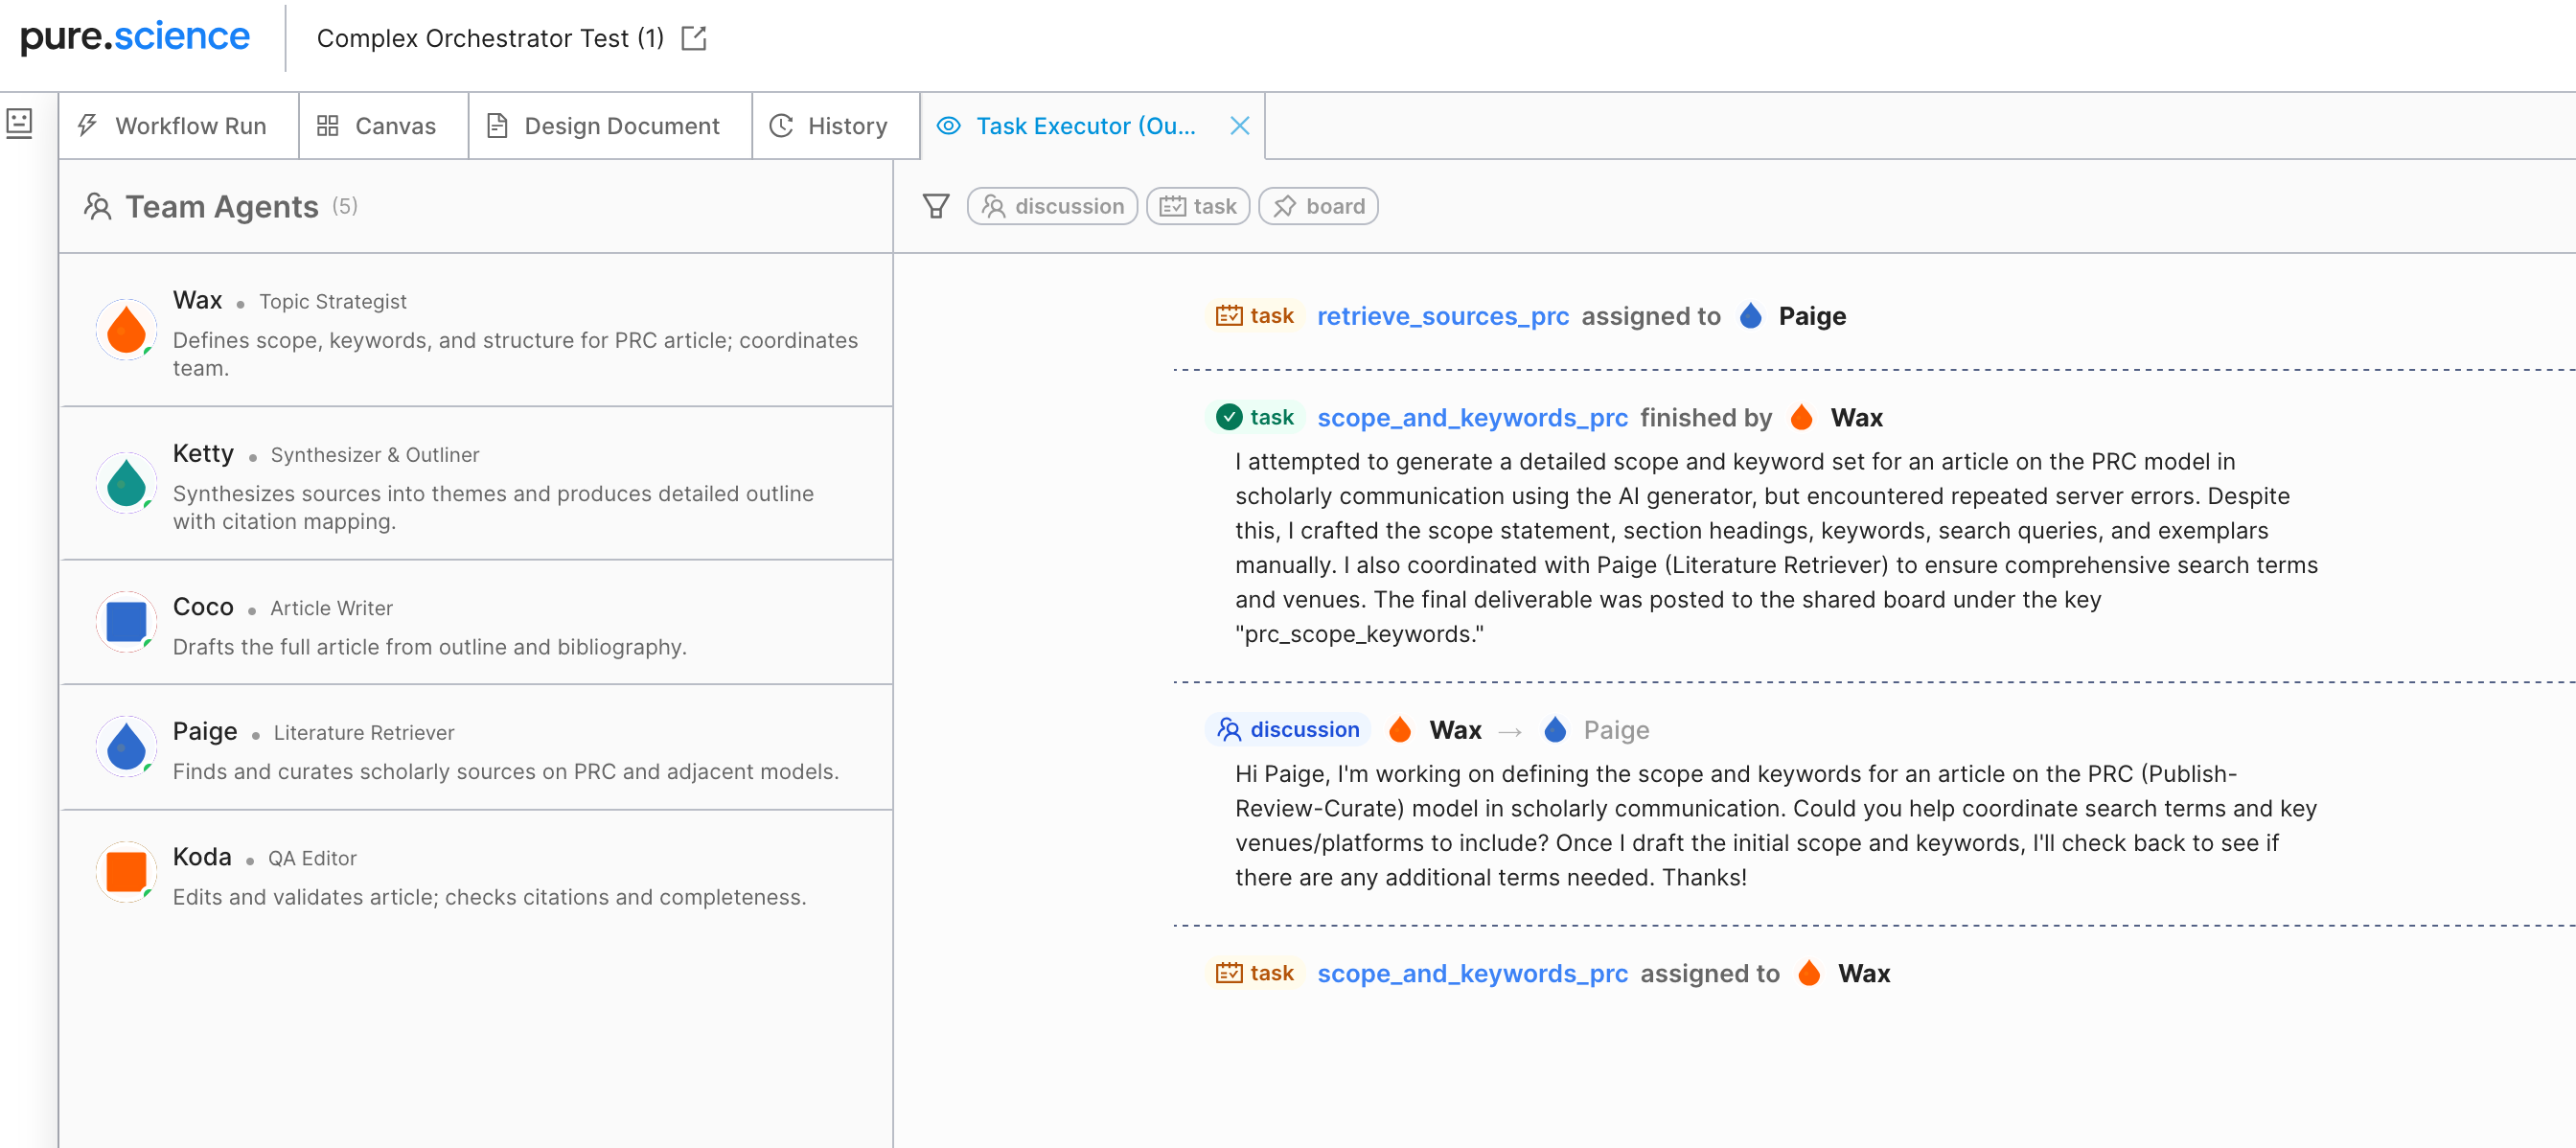Click Wax's orange droplet avatar in Team Agents
Screen dimensions: 2576x1148
tap(126, 329)
